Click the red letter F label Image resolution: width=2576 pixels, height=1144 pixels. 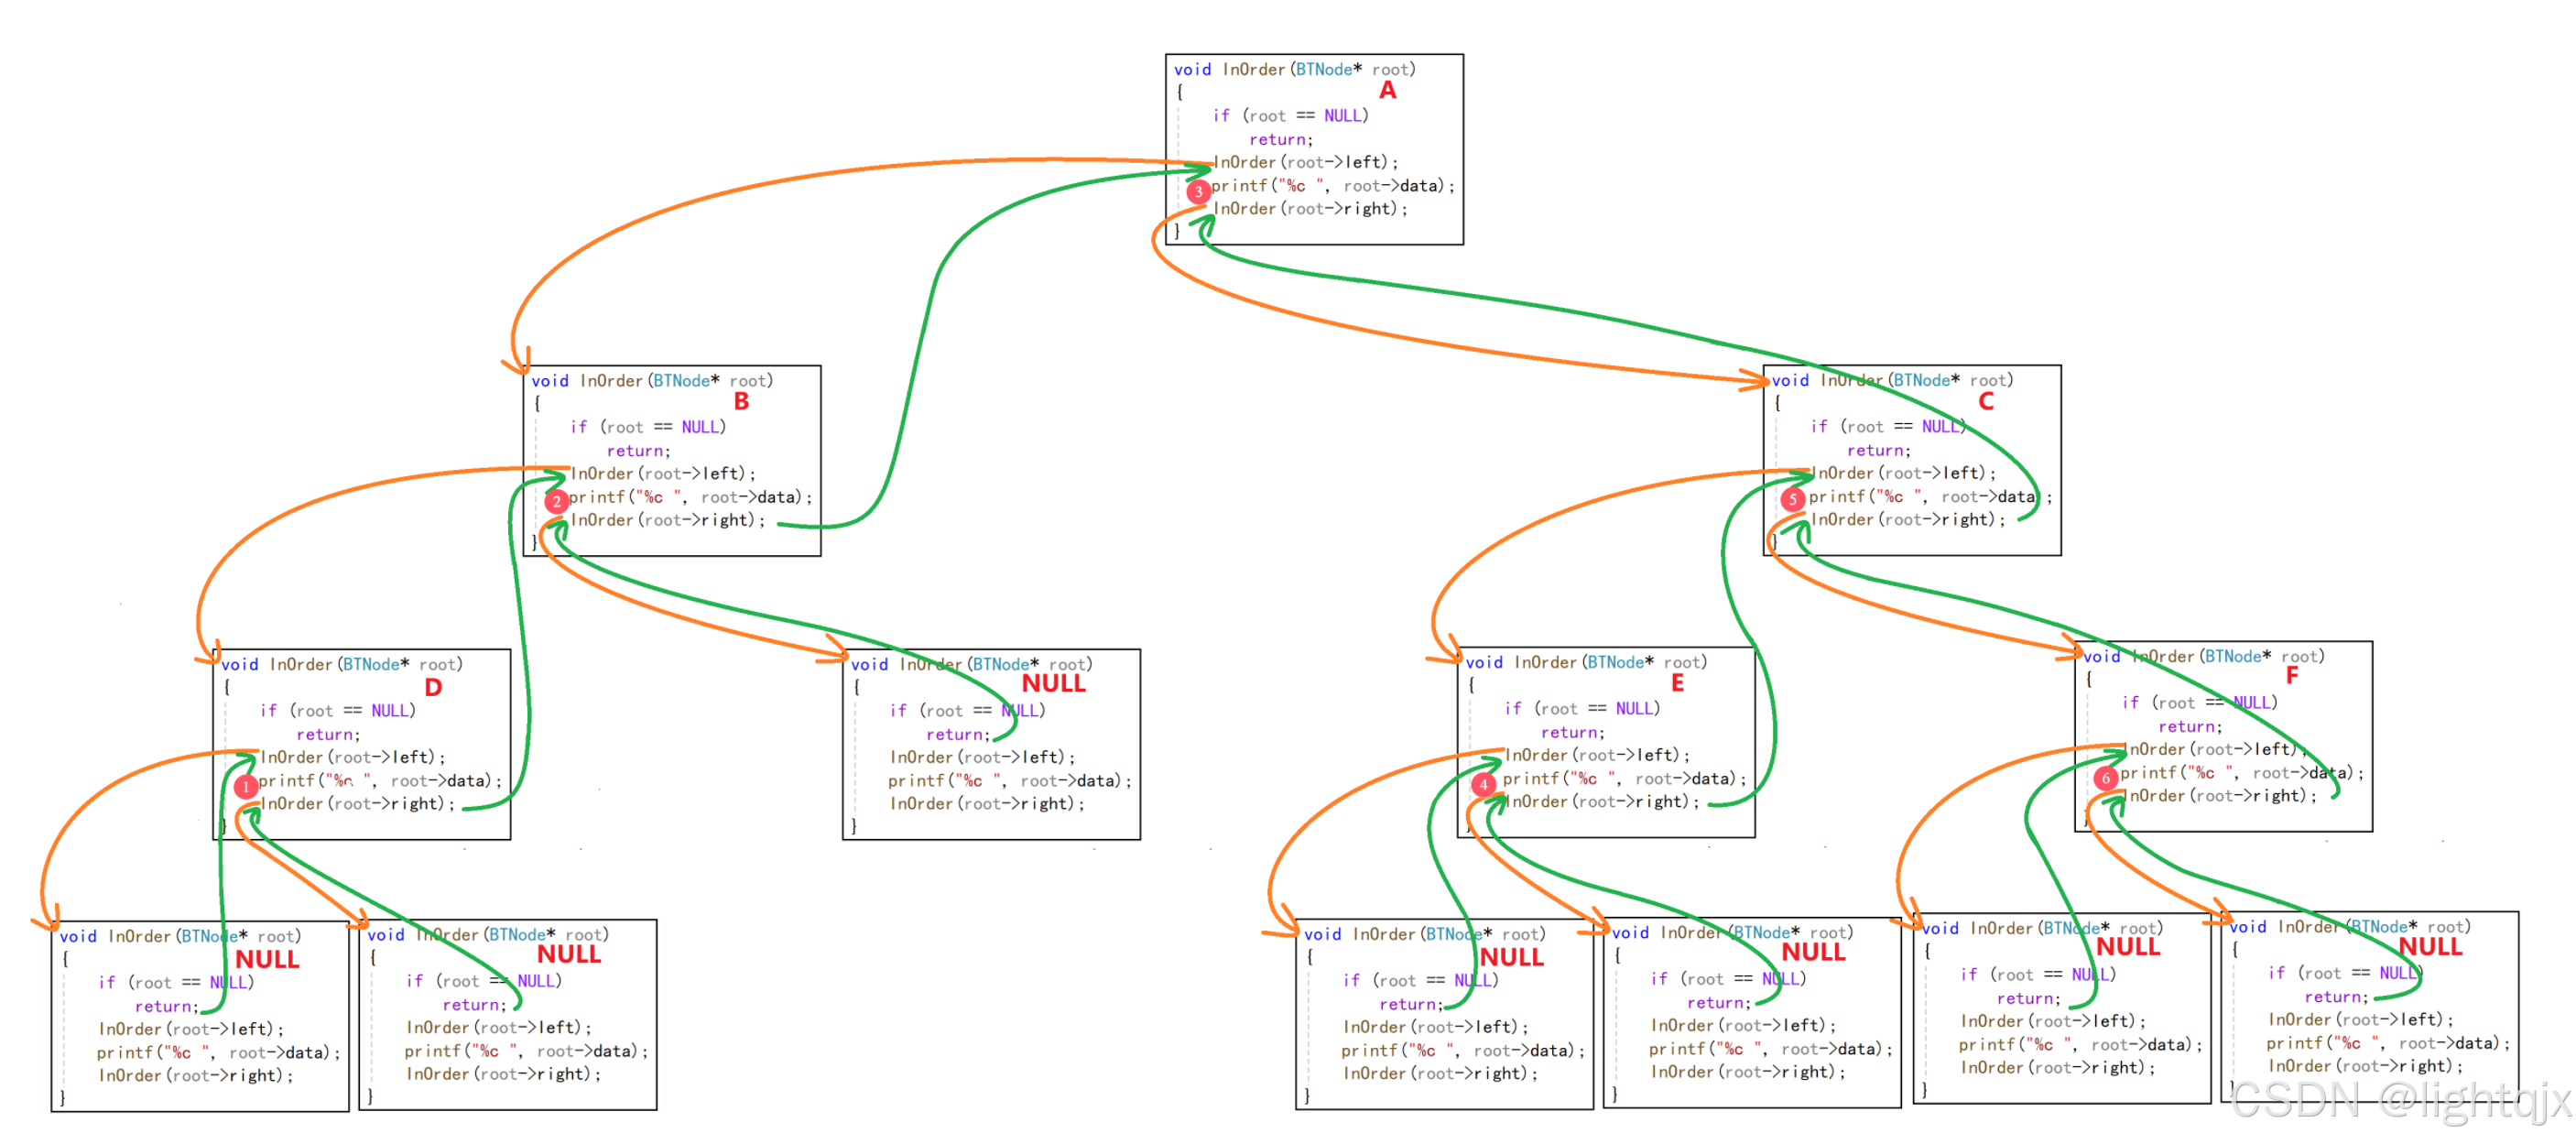point(2291,677)
